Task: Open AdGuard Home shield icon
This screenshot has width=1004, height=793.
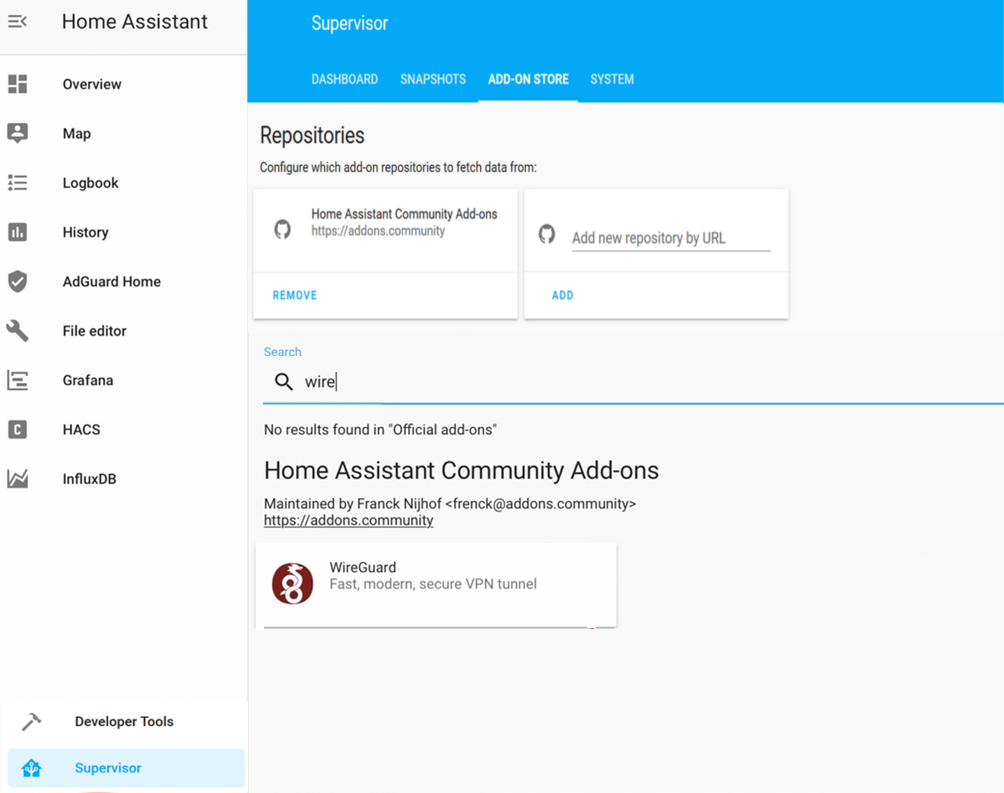Action: click(18, 281)
